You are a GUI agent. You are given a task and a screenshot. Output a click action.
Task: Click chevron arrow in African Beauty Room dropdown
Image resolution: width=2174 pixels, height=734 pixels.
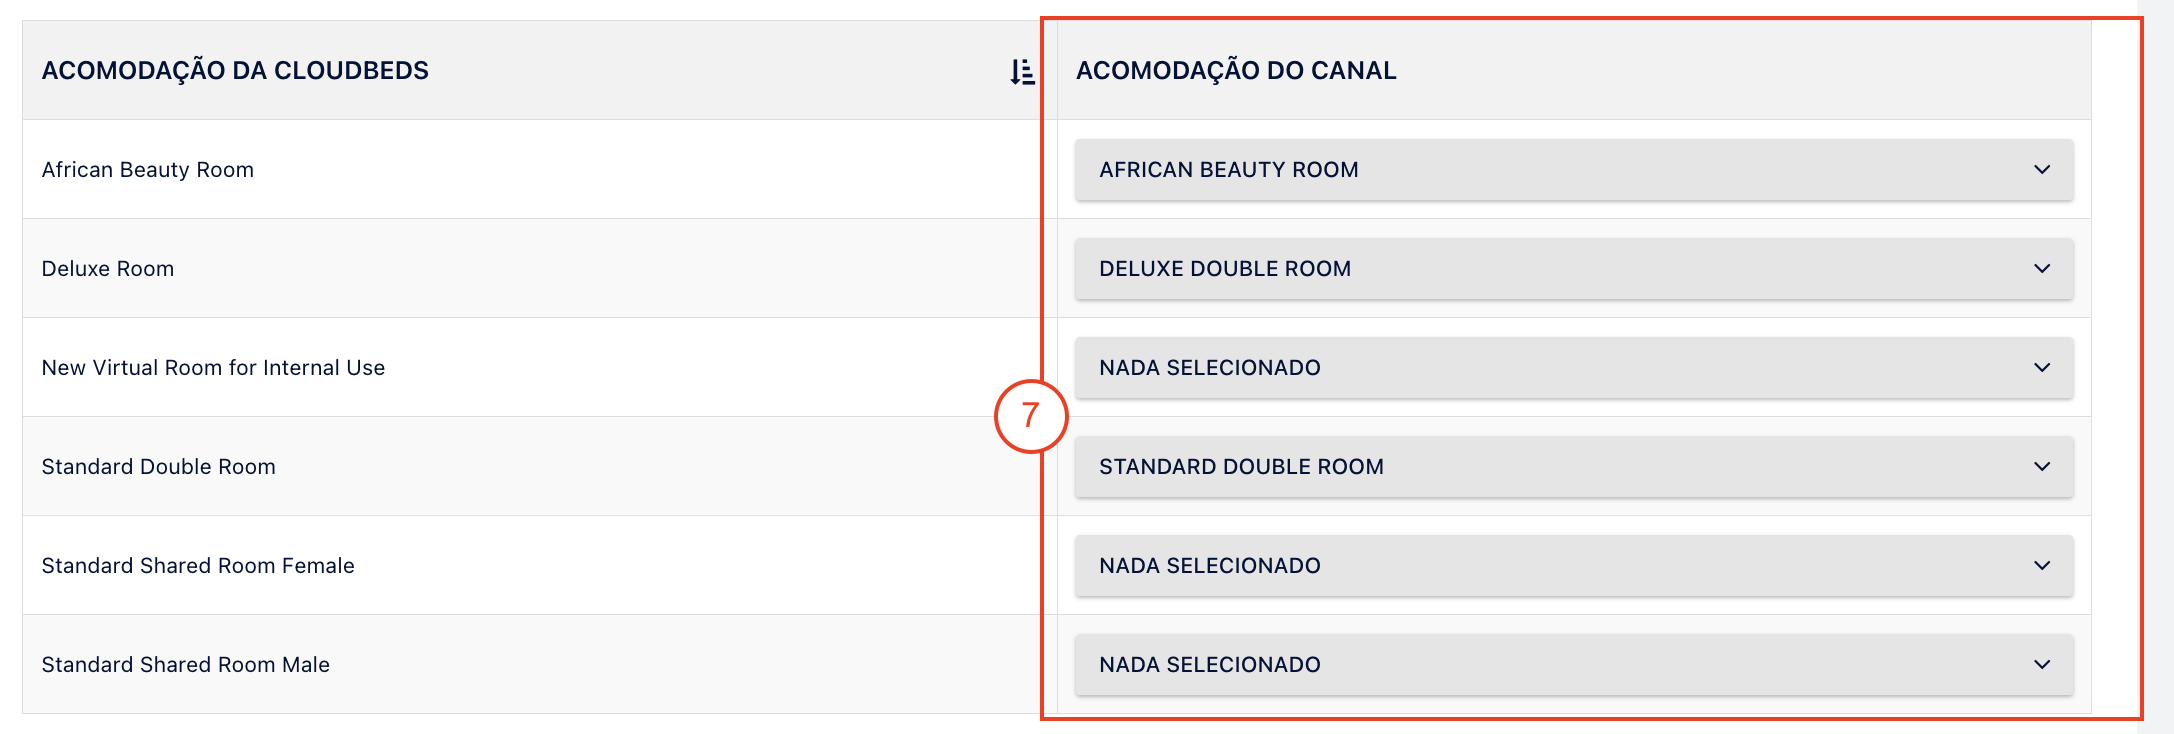coord(2042,170)
